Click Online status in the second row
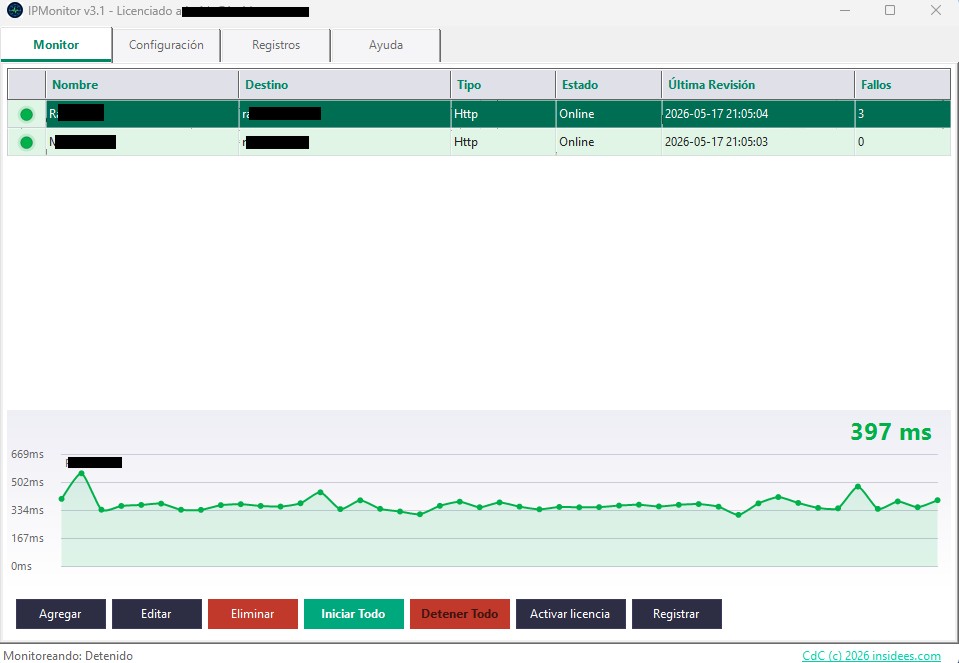This screenshot has width=959, height=663. pos(577,142)
